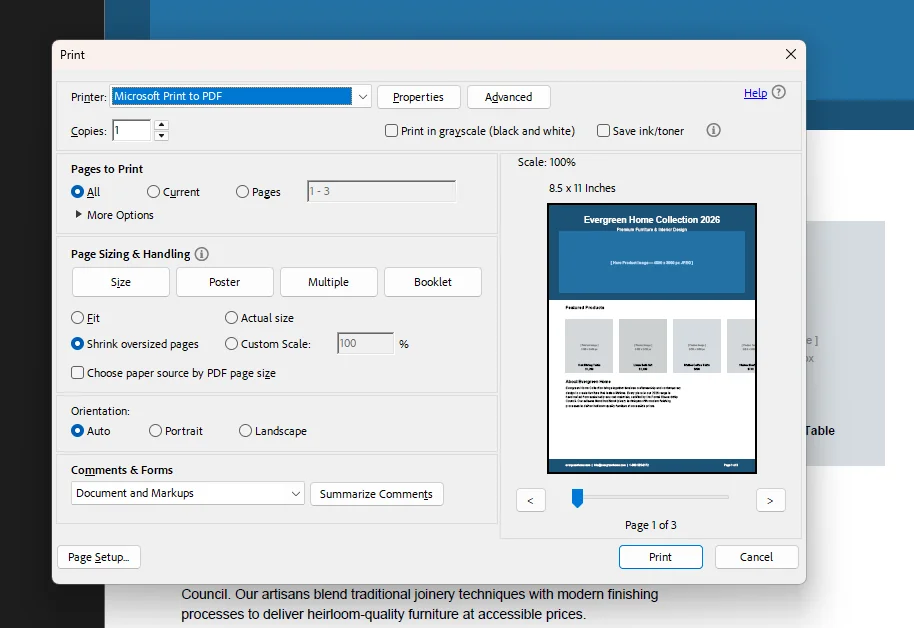Go to previous preview page
Screen dimensions: 914x628
(530, 500)
